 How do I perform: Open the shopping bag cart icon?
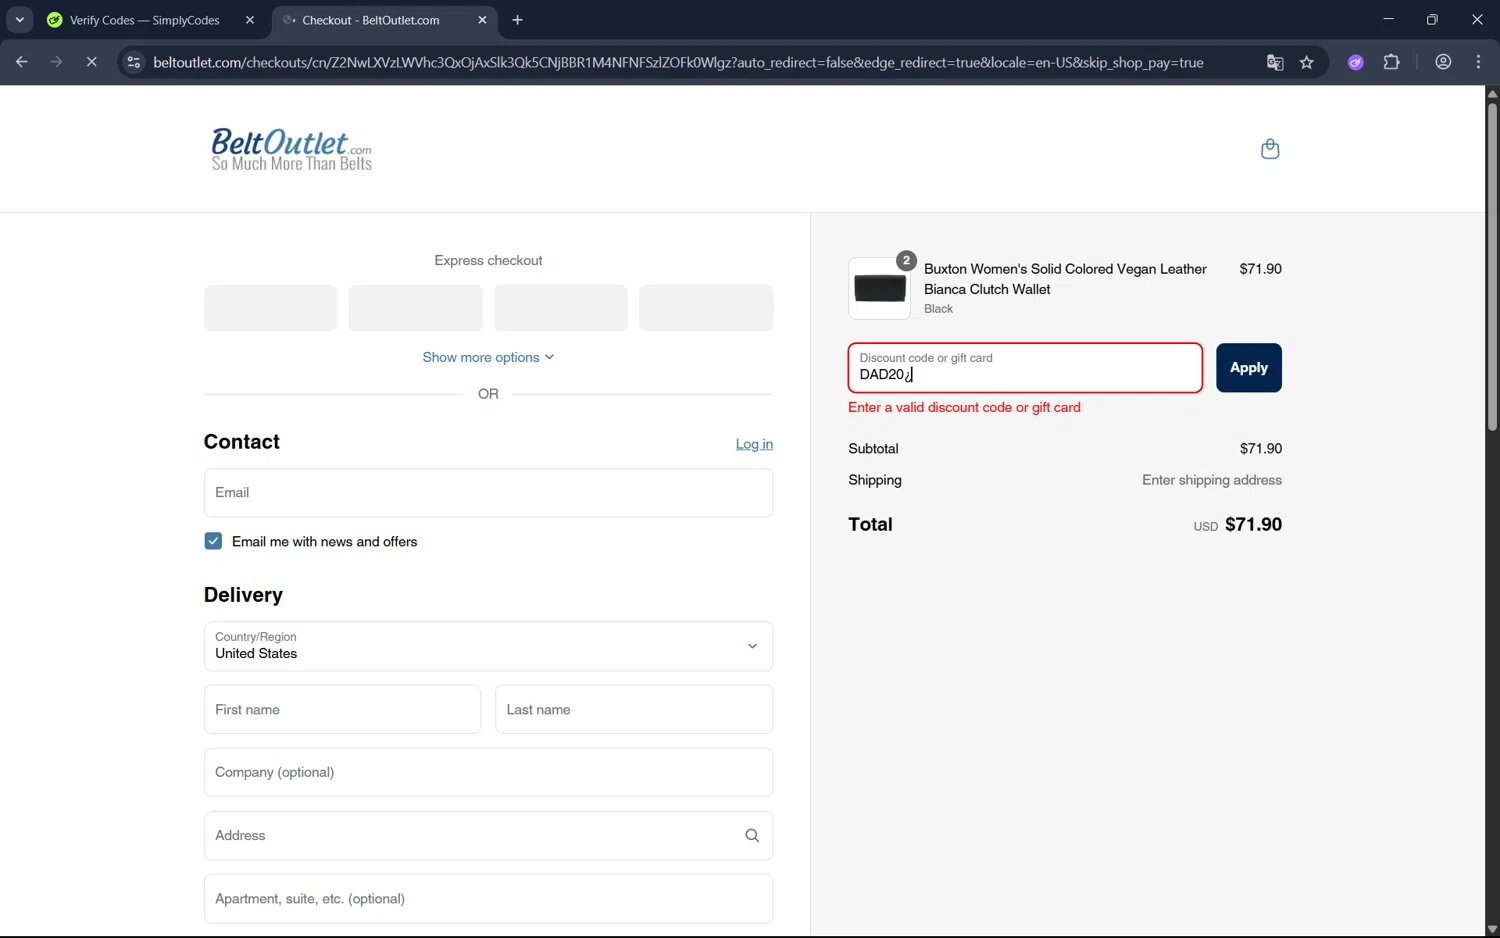point(1270,149)
